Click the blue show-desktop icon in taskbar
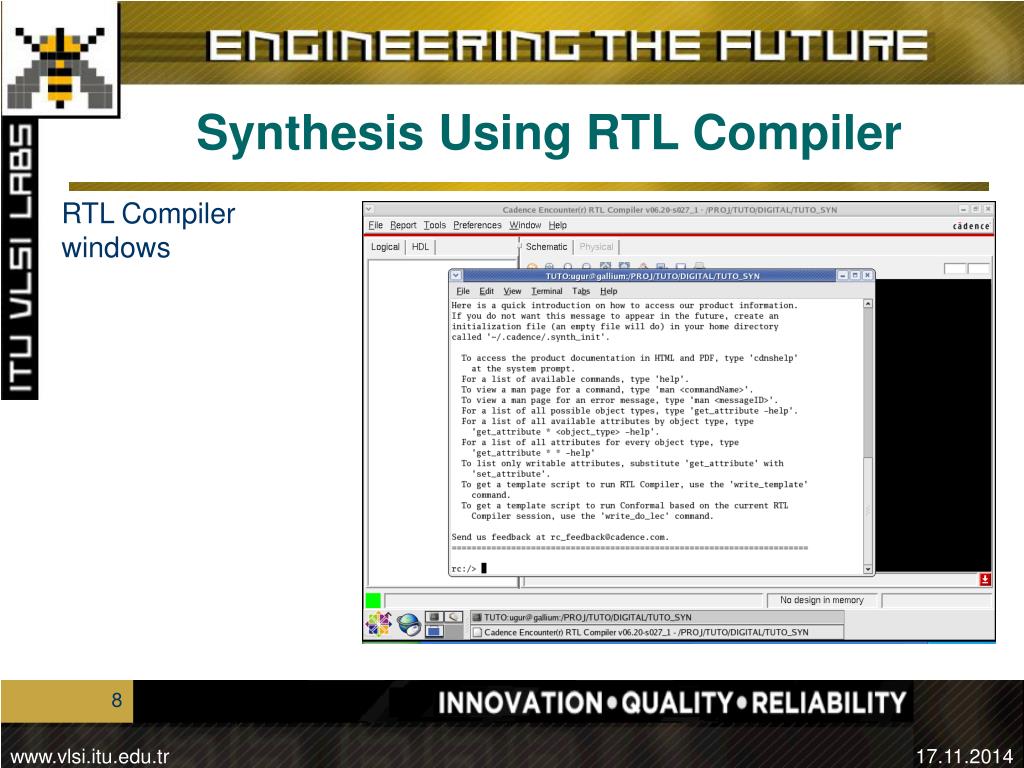This screenshot has width=1024, height=768. pos(434,632)
